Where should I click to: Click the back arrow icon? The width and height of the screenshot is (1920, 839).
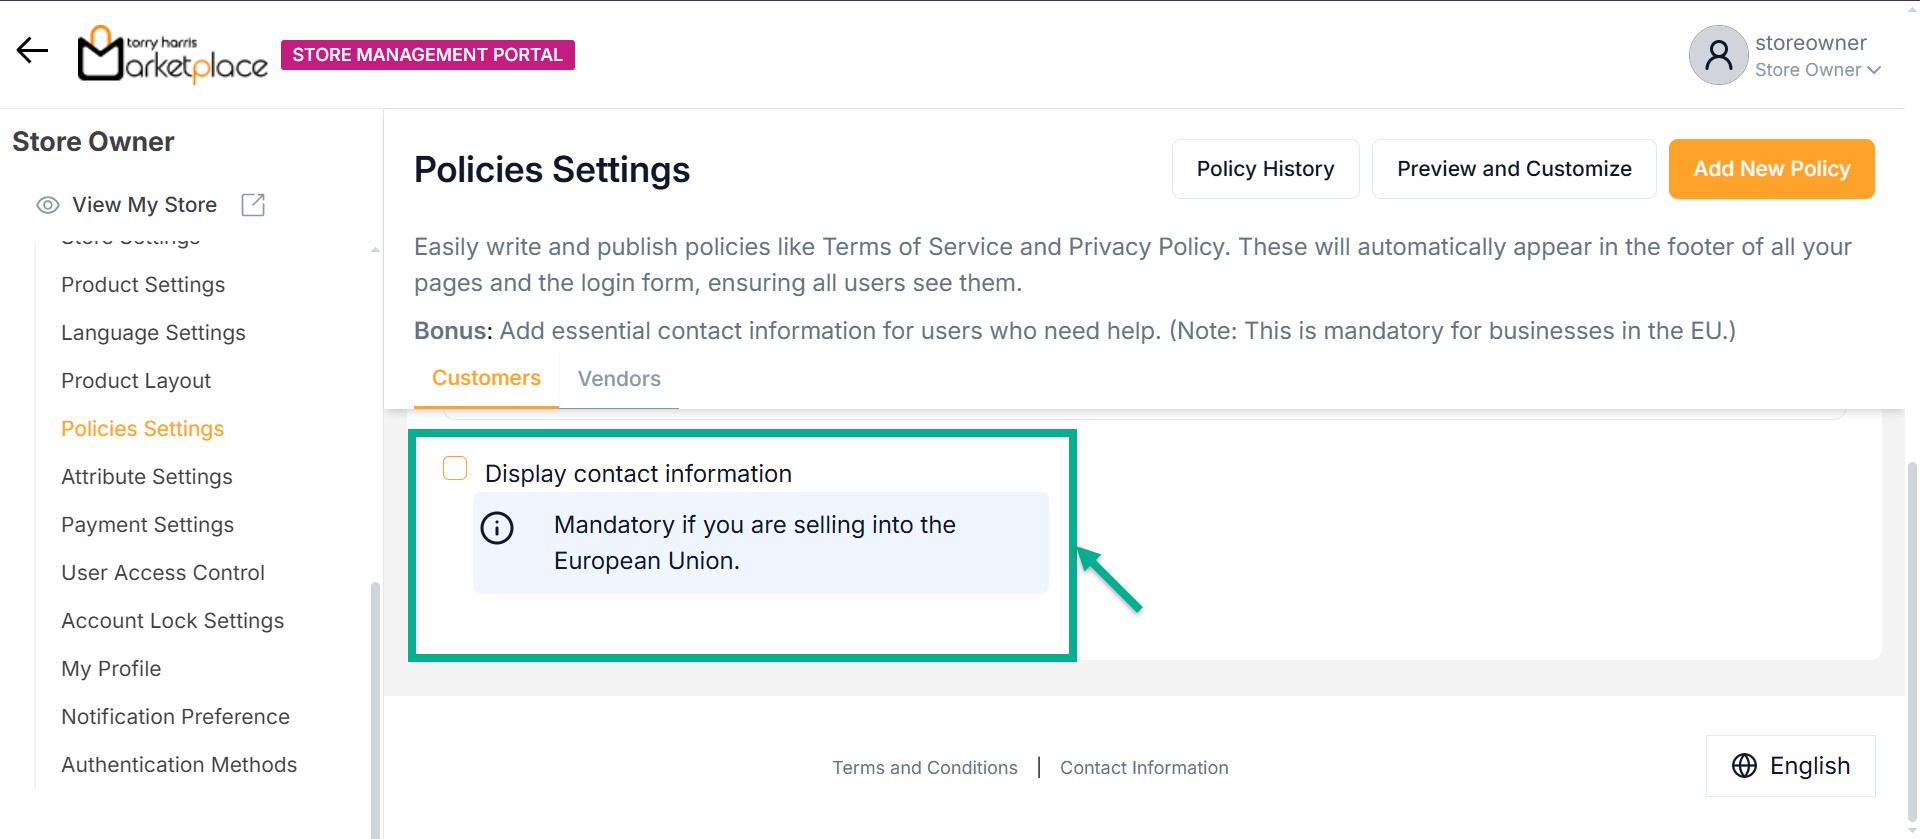[x=32, y=50]
